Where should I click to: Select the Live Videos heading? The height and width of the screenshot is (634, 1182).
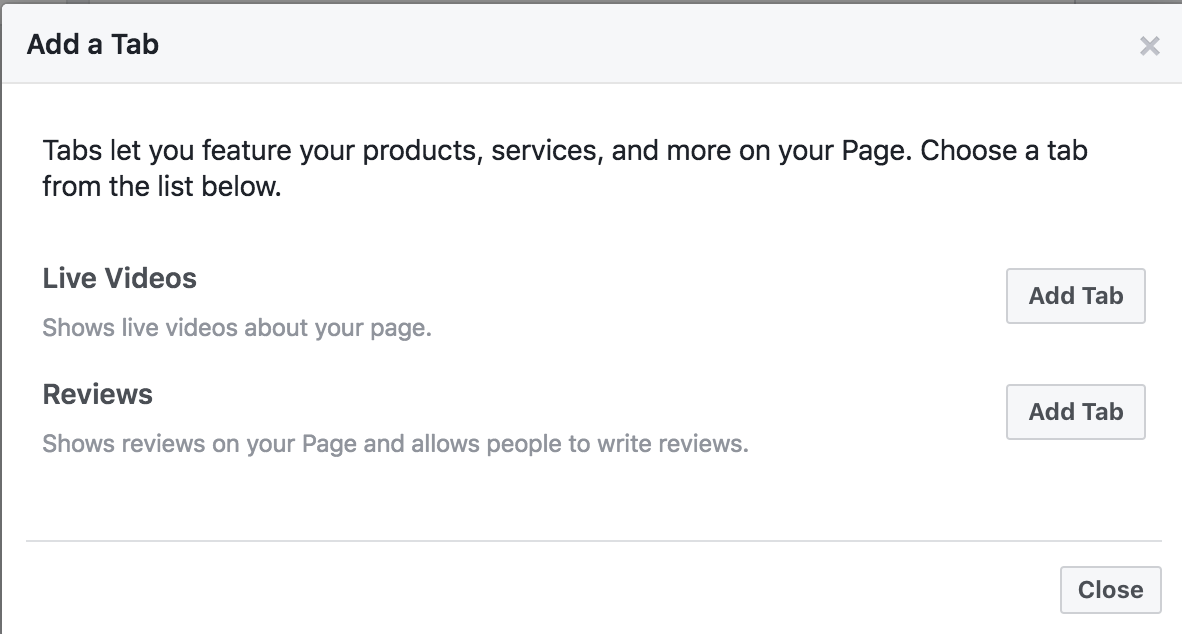(x=119, y=278)
